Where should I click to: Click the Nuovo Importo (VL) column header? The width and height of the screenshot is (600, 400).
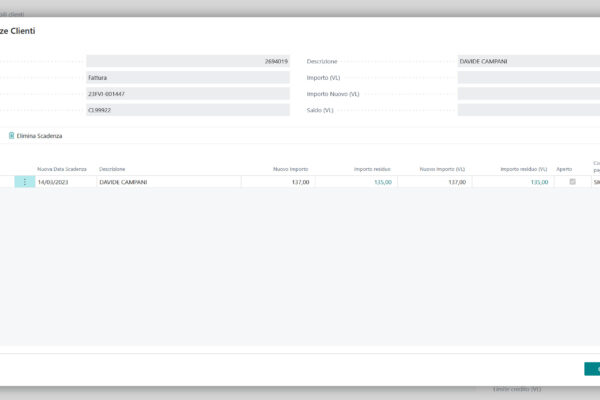pyautogui.click(x=442, y=169)
